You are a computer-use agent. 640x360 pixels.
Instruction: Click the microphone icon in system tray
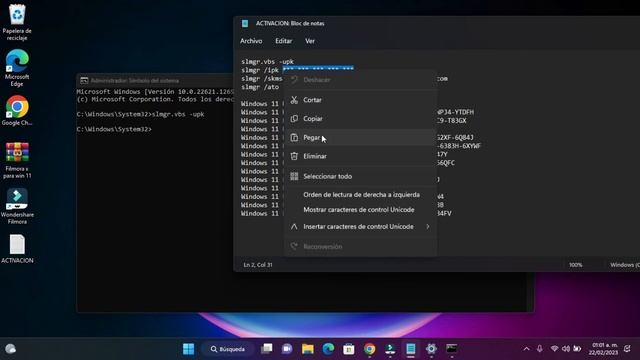[x=540, y=349]
